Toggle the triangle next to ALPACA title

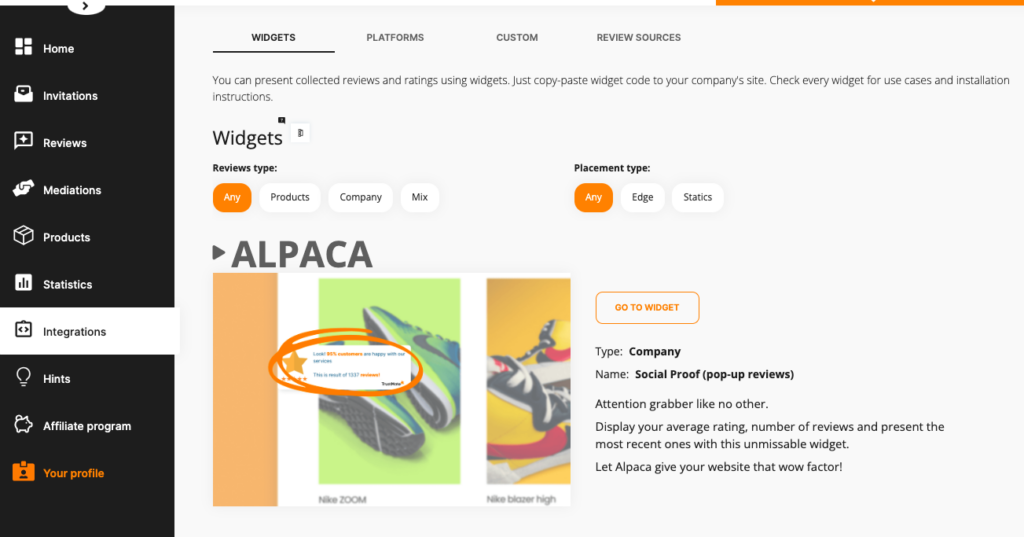(219, 253)
